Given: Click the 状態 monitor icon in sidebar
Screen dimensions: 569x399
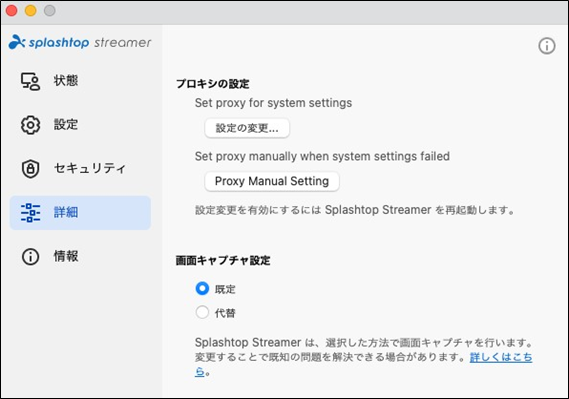Looking at the screenshot, I should tap(30, 81).
